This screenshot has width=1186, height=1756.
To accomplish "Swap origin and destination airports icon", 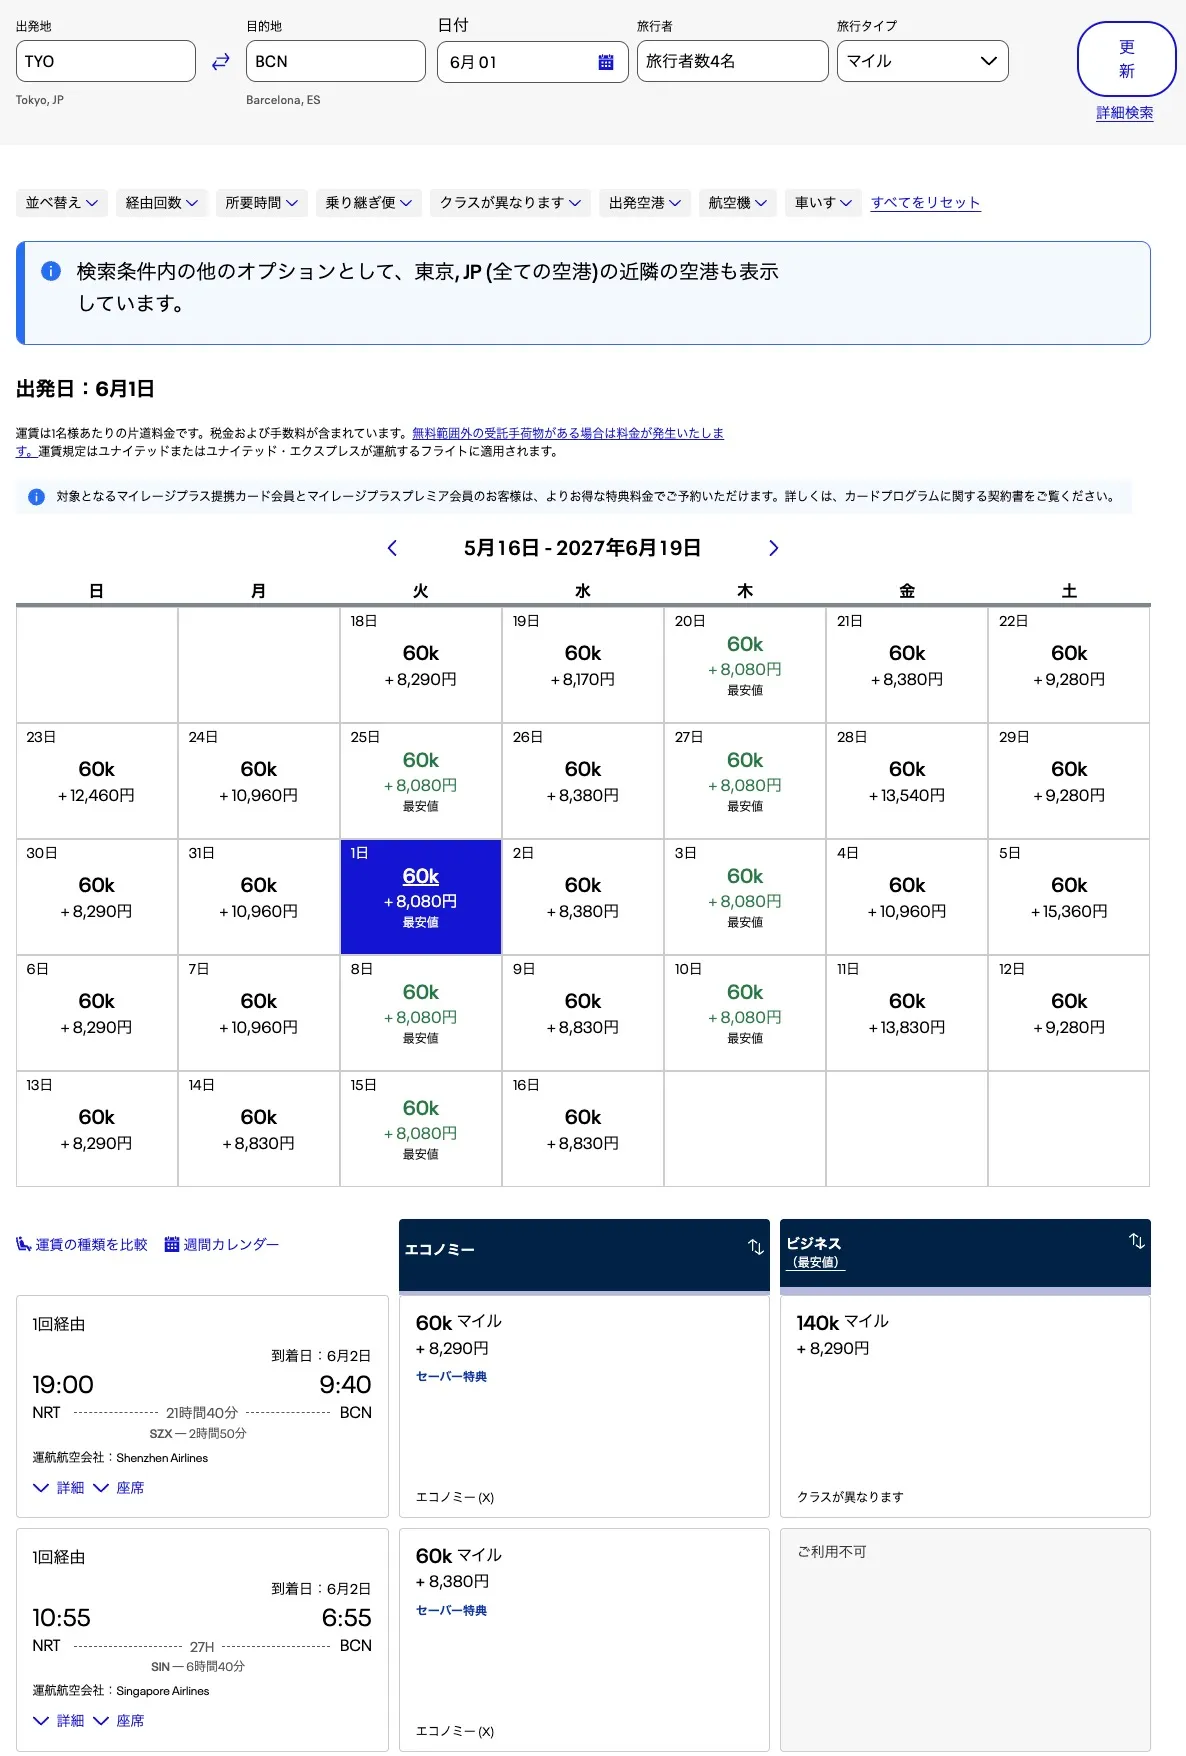I will tap(221, 62).
